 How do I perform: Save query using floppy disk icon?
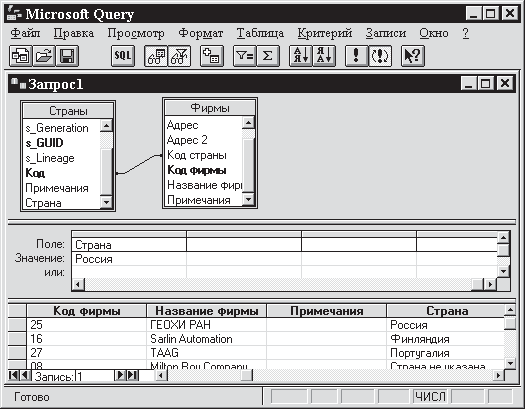click(x=67, y=56)
